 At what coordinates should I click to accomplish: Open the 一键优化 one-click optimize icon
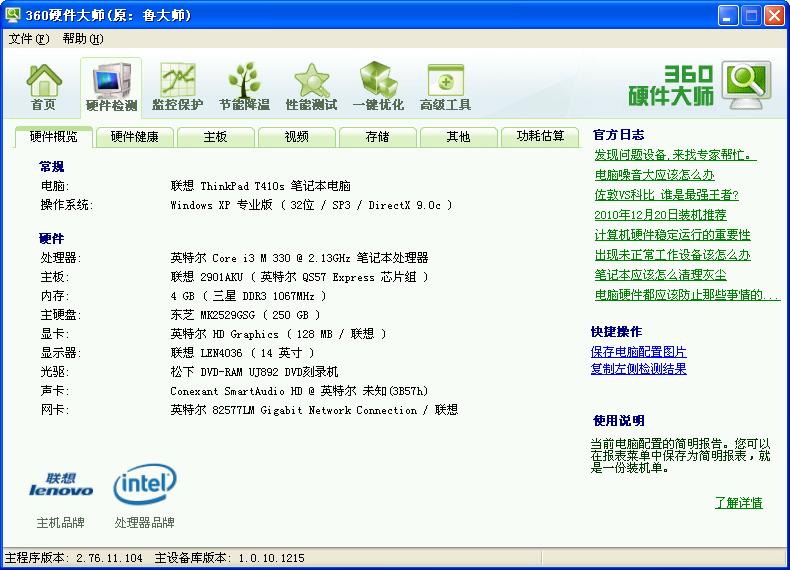378,87
